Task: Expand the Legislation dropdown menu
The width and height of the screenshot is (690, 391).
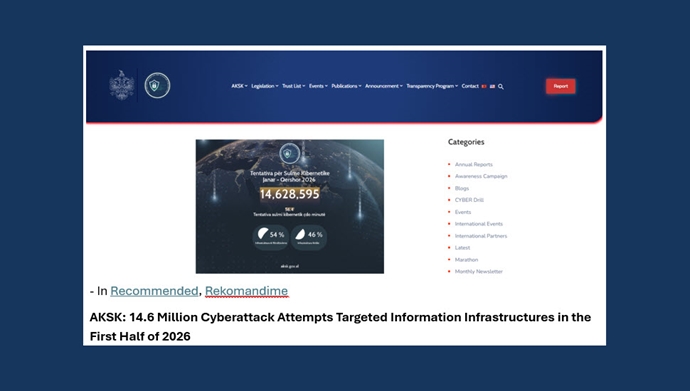Action: (x=265, y=86)
